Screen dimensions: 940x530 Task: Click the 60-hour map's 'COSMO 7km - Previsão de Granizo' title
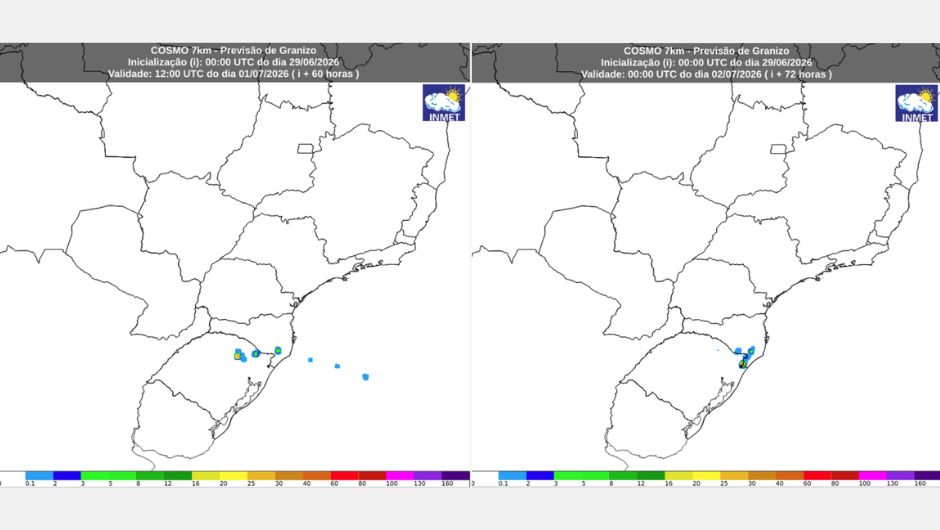233,50
